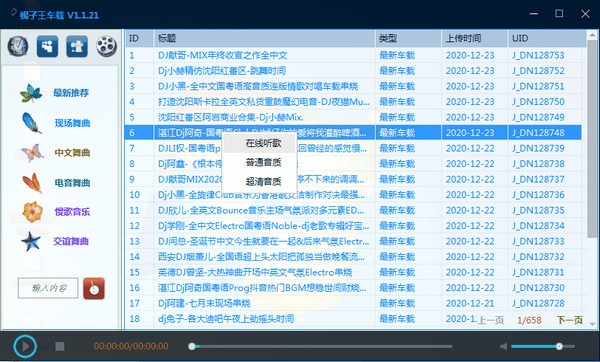Click the blue people icon in sidebar toolbar
600x362 pixels.
pos(47,46)
